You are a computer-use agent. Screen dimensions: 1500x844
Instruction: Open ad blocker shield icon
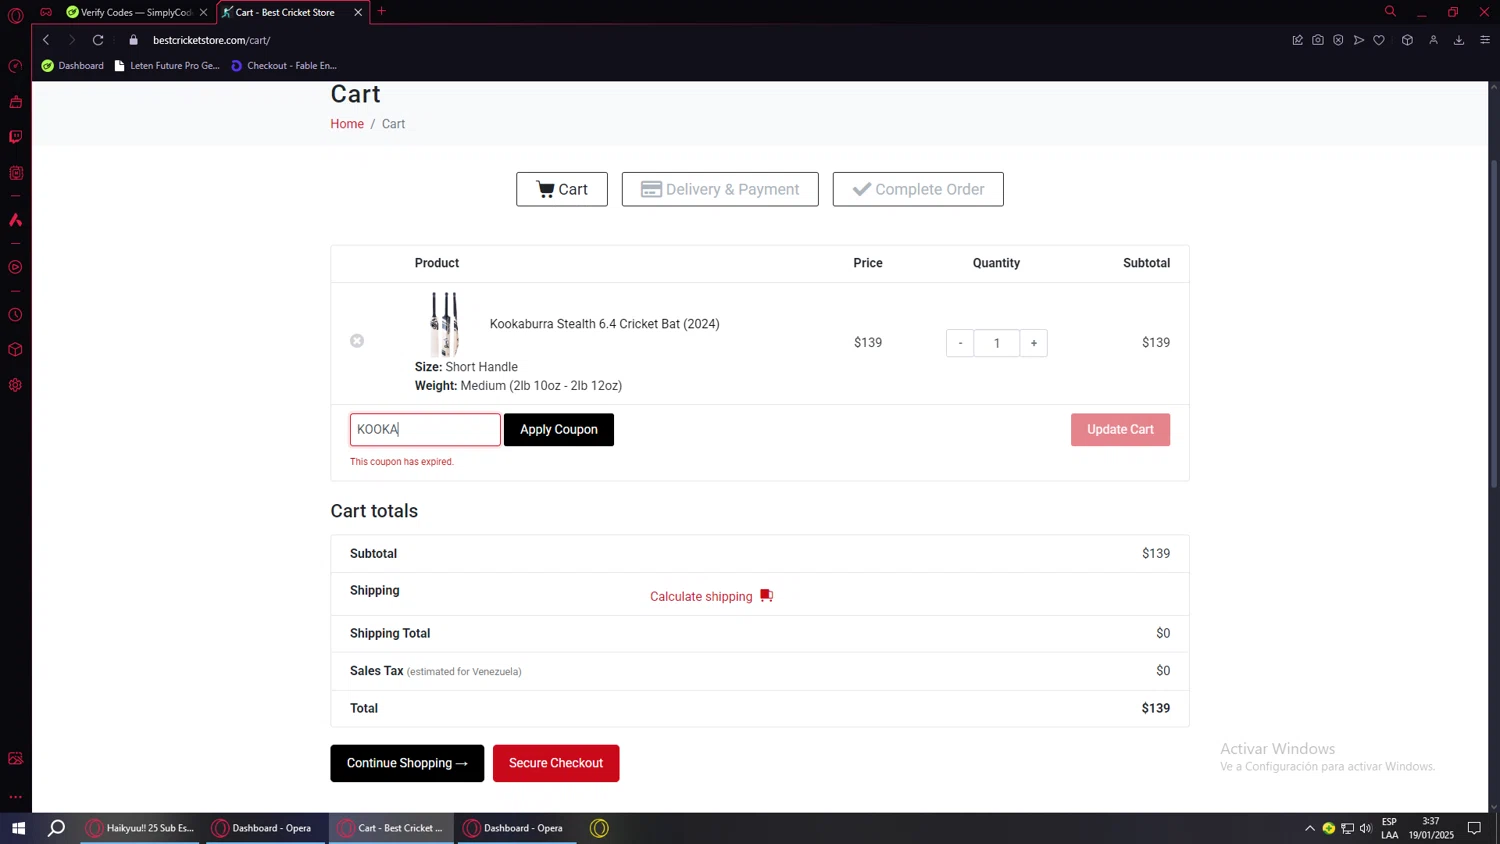coord(1338,40)
